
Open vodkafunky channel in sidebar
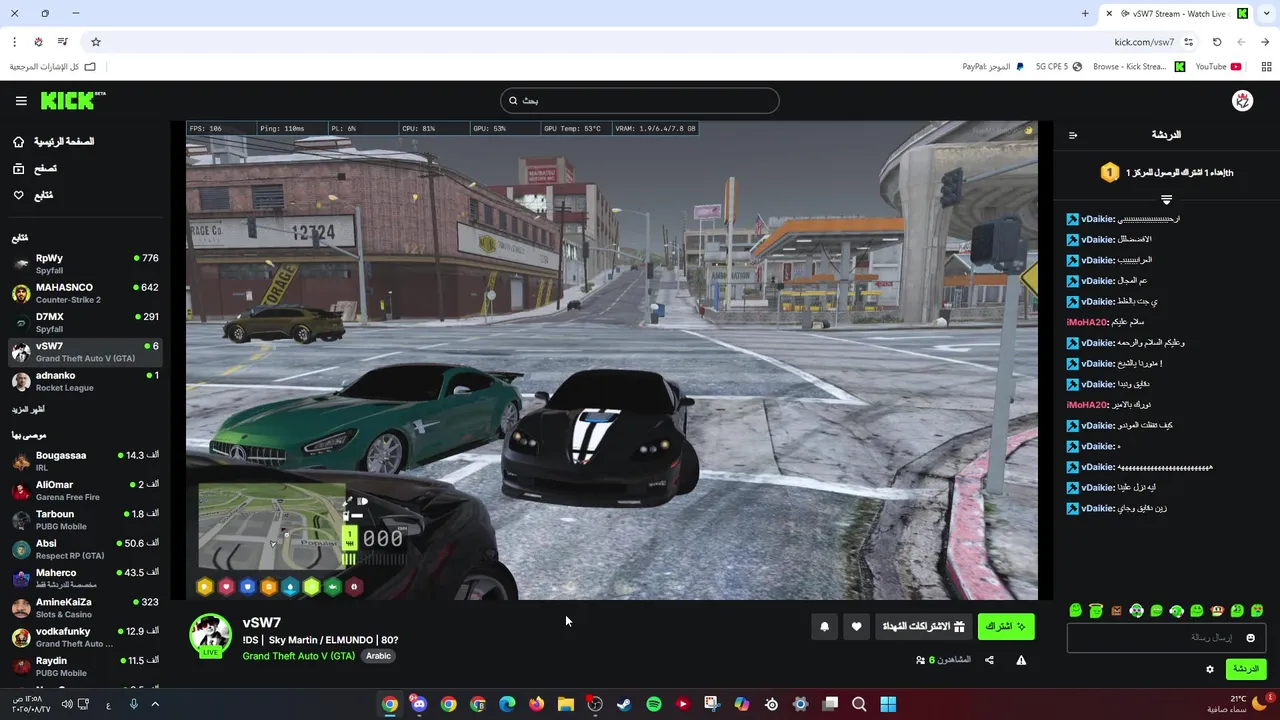click(x=85, y=637)
